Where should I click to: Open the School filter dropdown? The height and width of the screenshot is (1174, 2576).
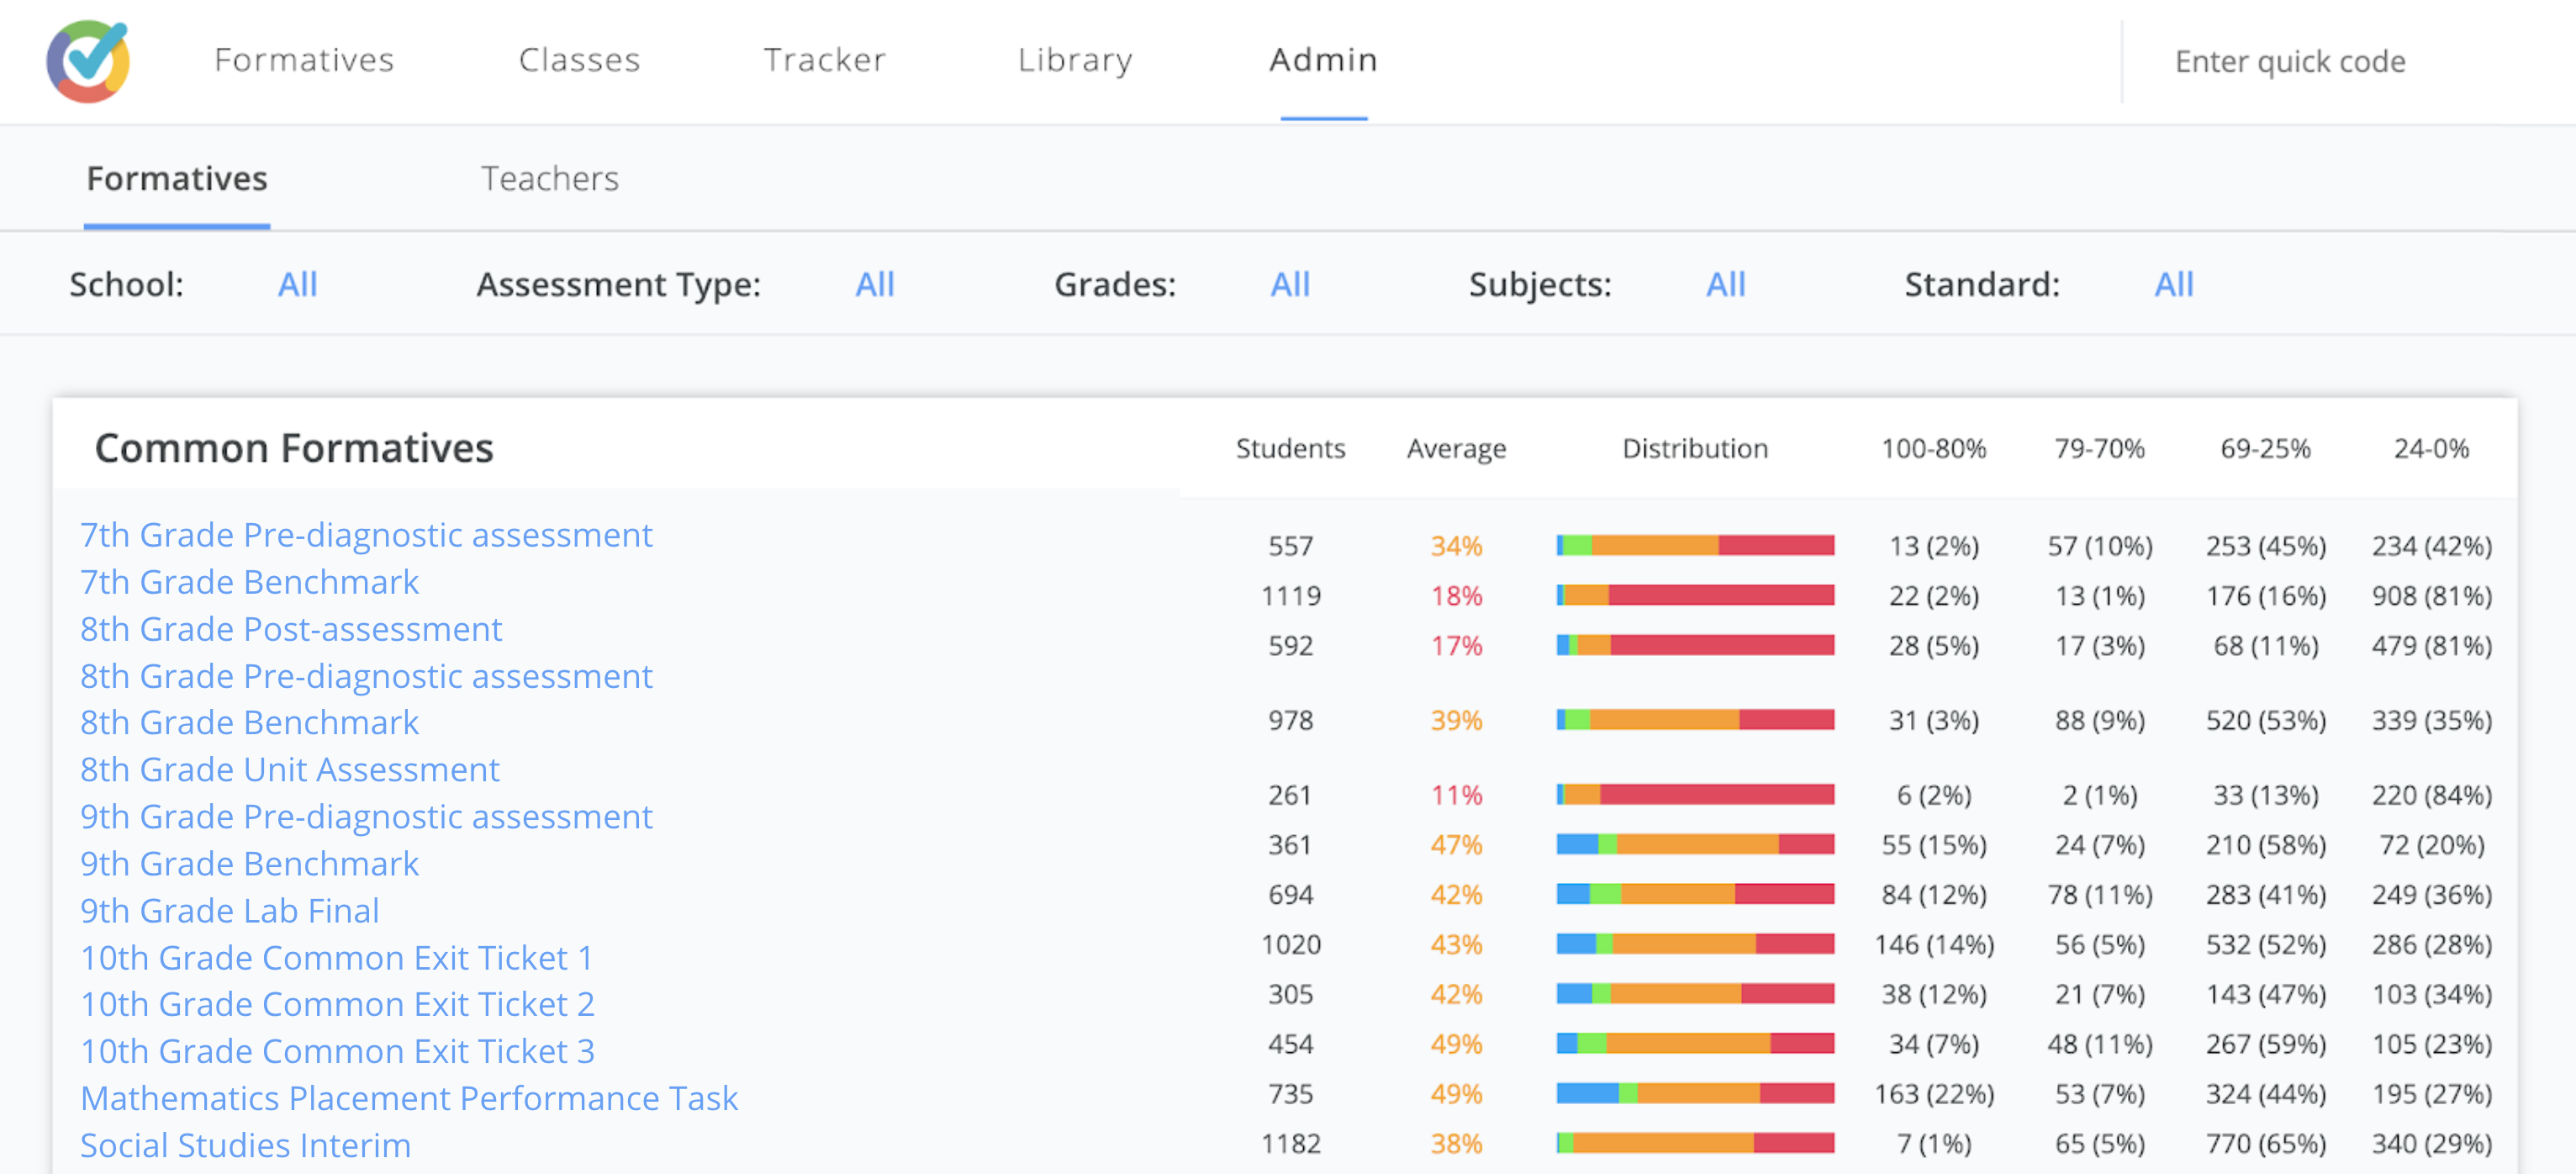pos(297,285)
